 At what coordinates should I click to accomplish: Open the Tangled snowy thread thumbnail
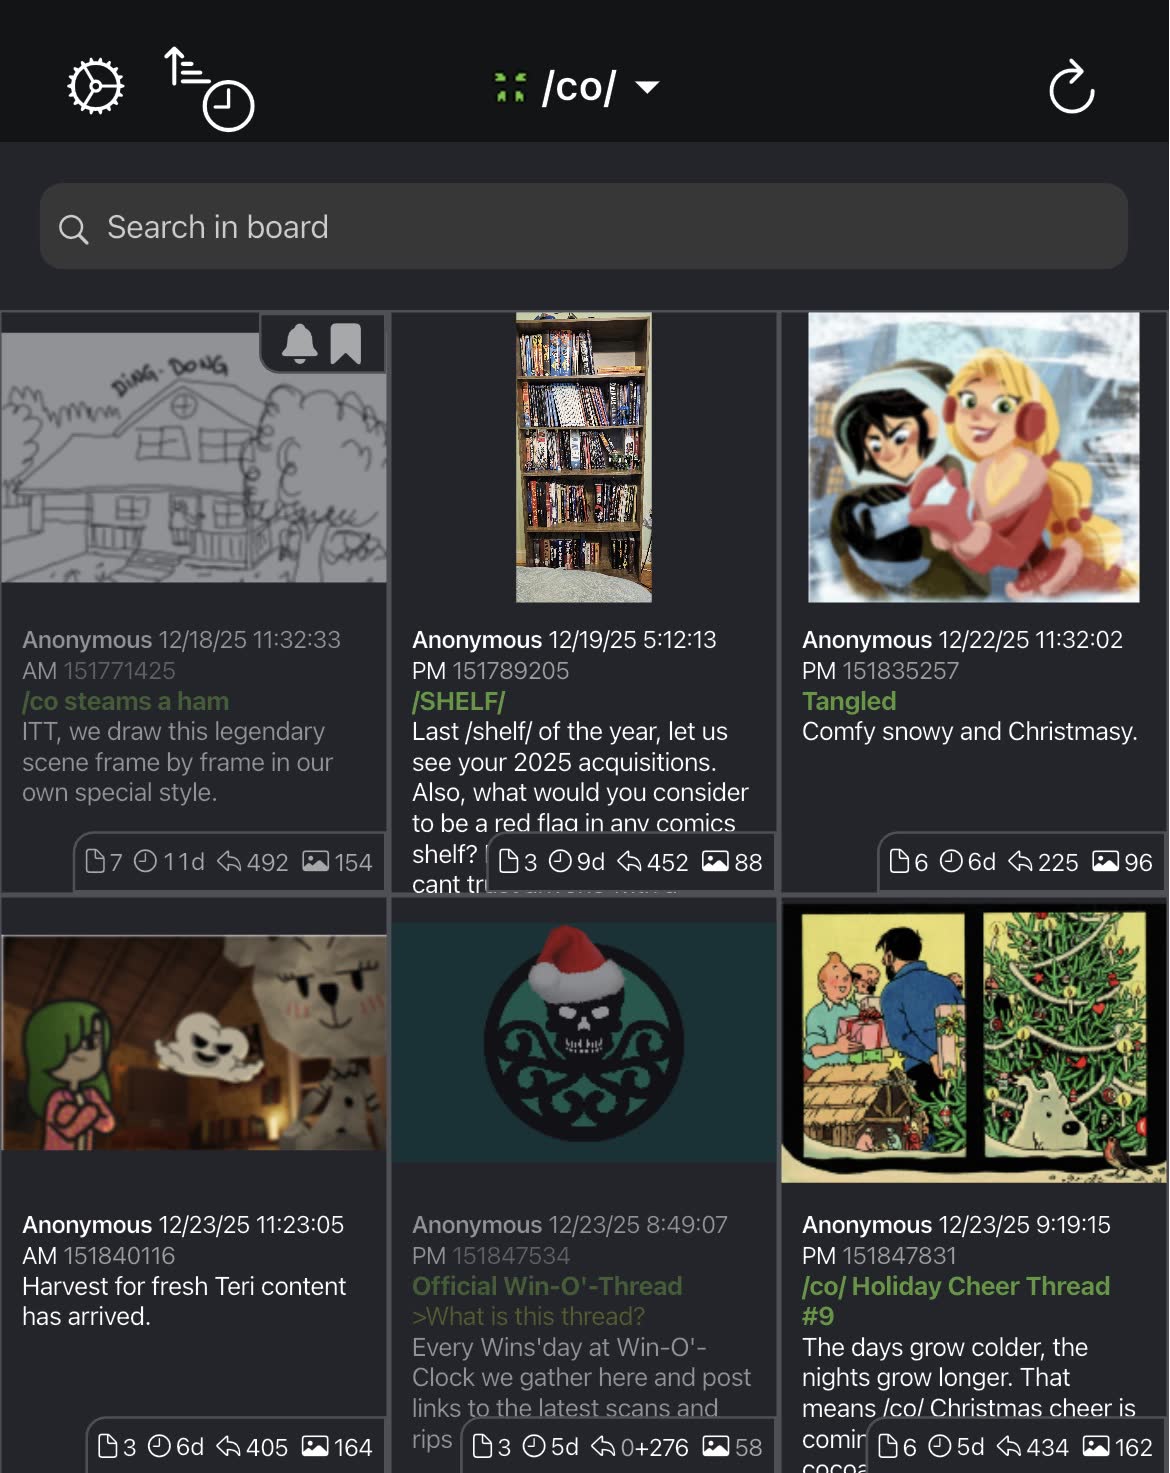click(x=974, y=457)
